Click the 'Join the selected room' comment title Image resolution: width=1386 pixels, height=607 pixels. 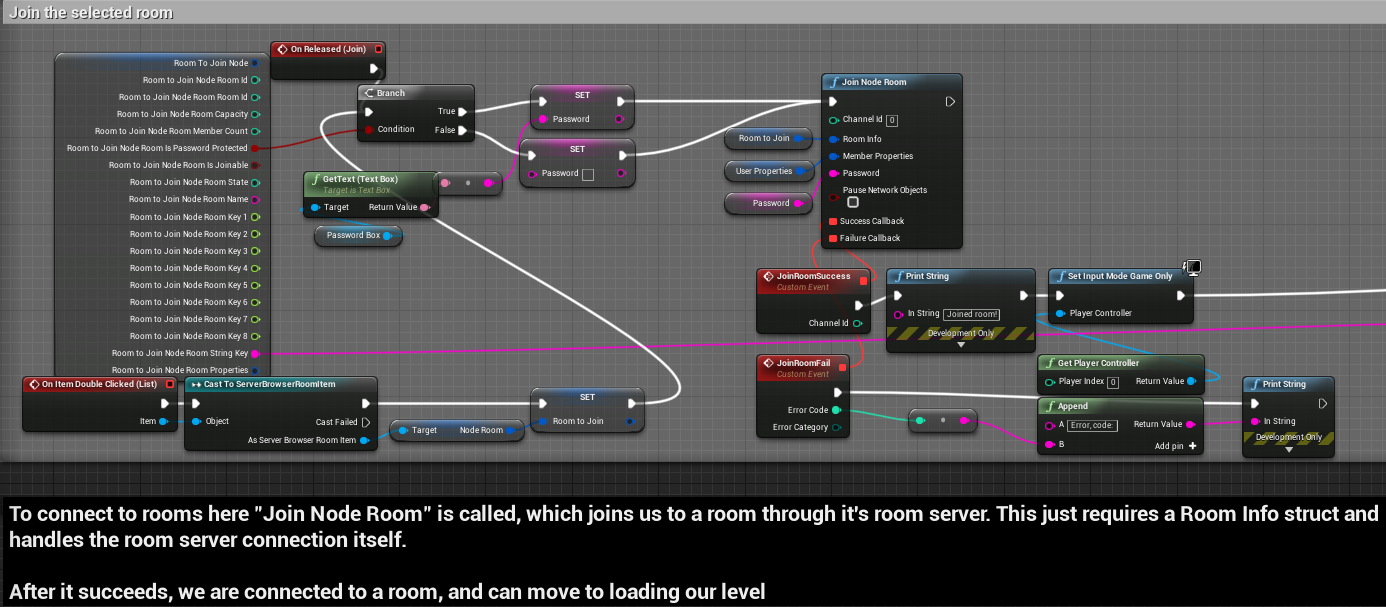point(91,13)
